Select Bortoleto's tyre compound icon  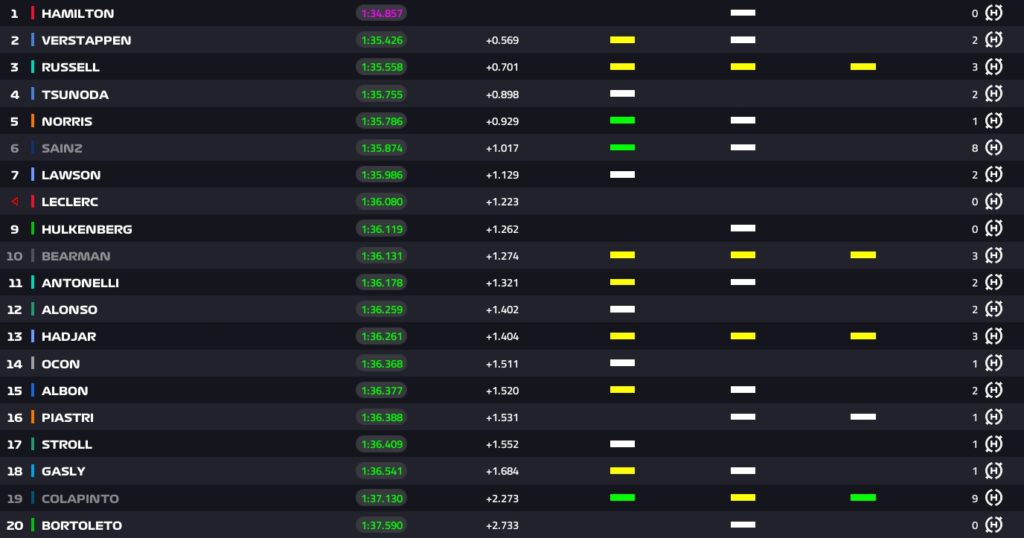coord(993,525)
